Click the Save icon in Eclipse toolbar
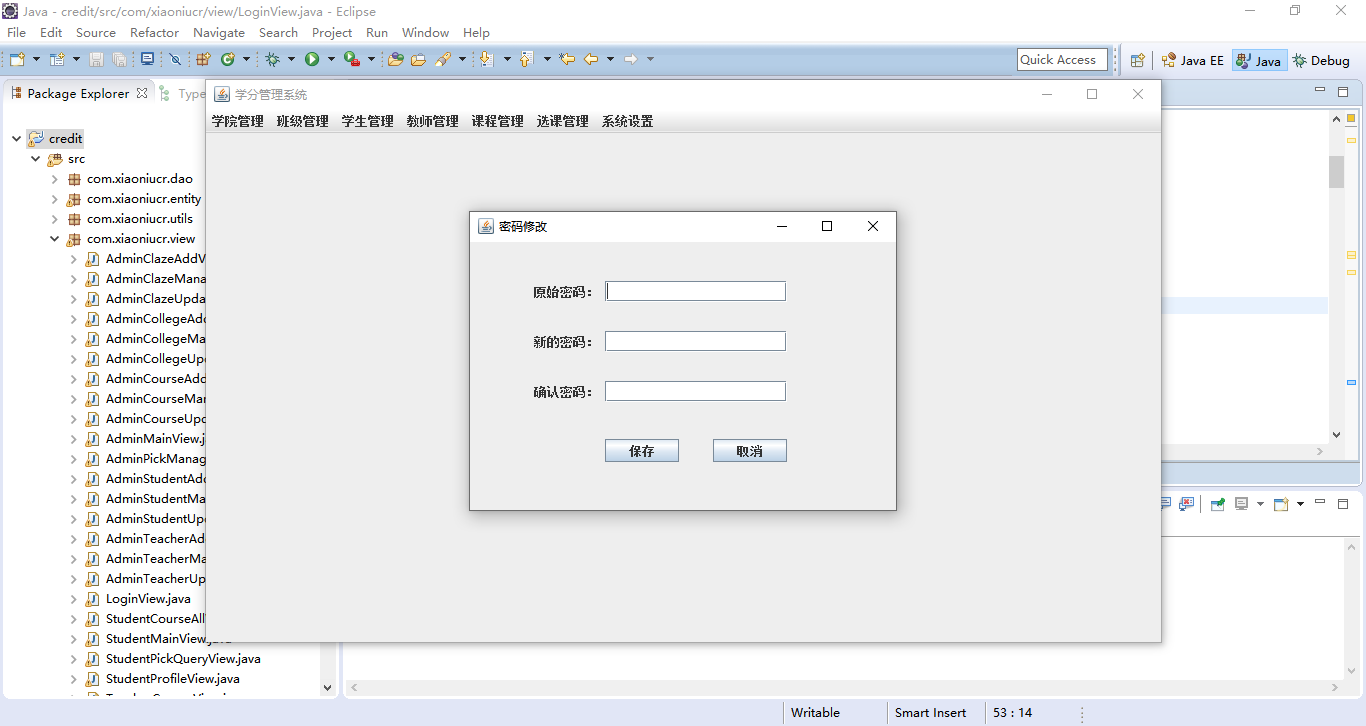Image resolution: width=1366 pixels, height=726 pixels. (97, 60)
